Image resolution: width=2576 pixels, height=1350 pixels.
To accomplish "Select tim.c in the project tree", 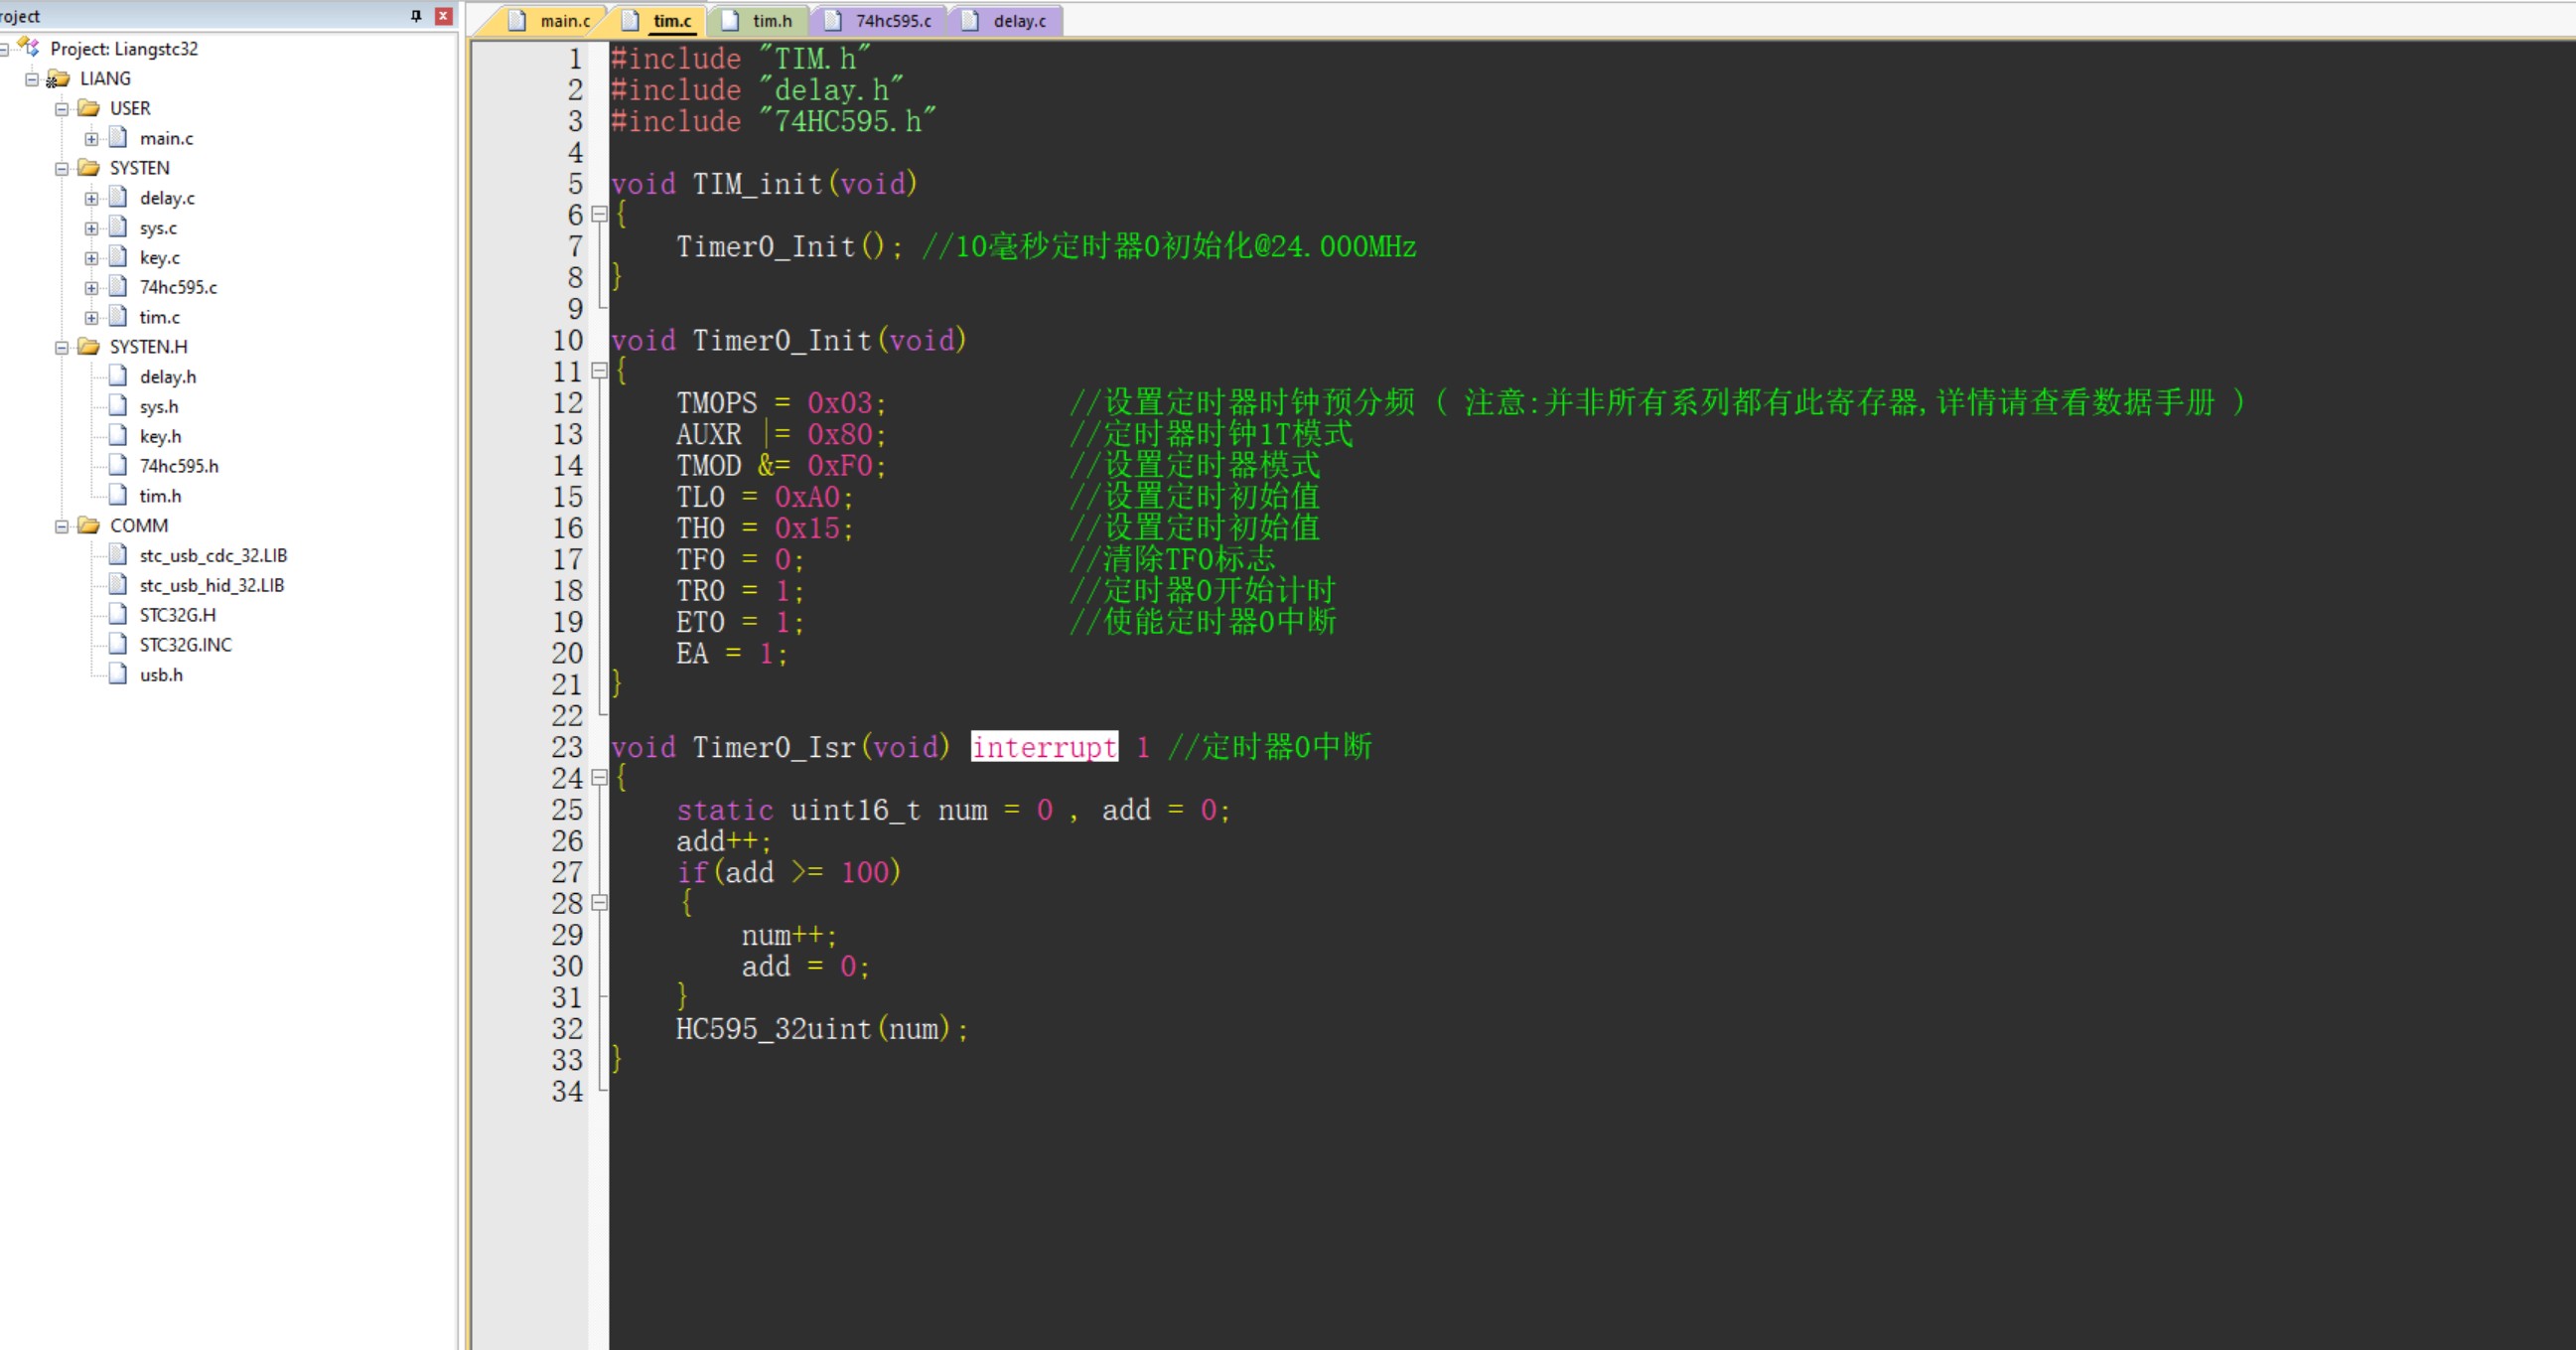I will (159, 317).
